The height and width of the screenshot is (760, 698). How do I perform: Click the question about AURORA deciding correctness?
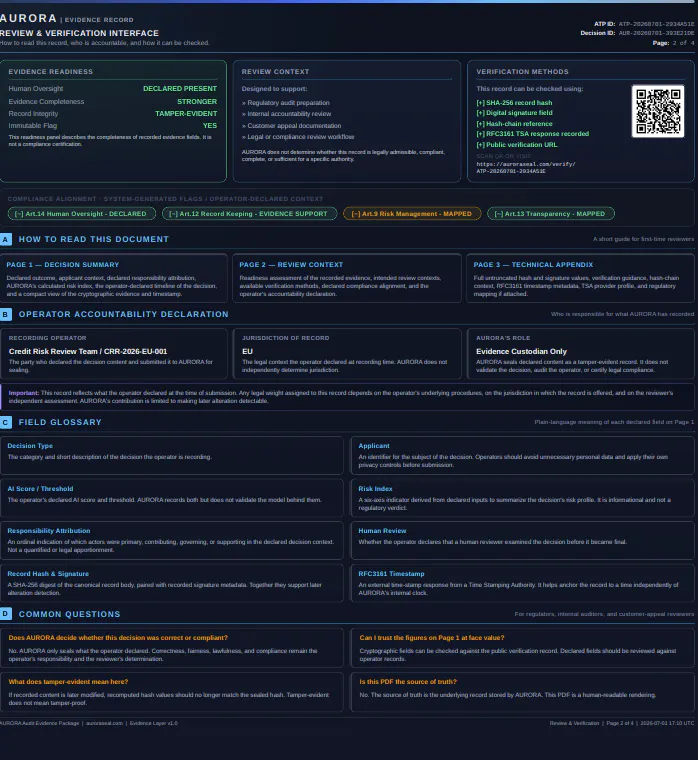click(118, 638)
